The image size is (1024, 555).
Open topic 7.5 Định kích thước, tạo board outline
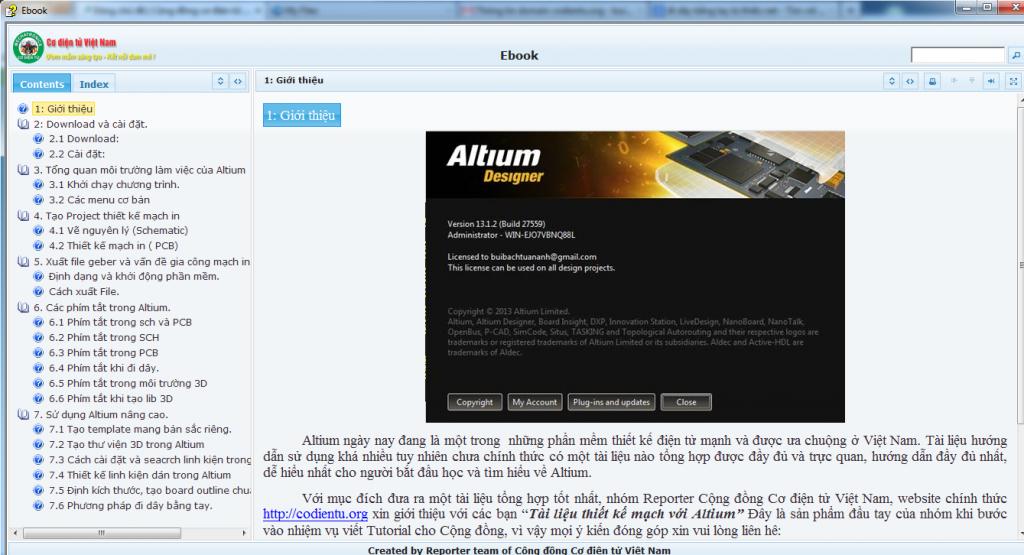150,490
